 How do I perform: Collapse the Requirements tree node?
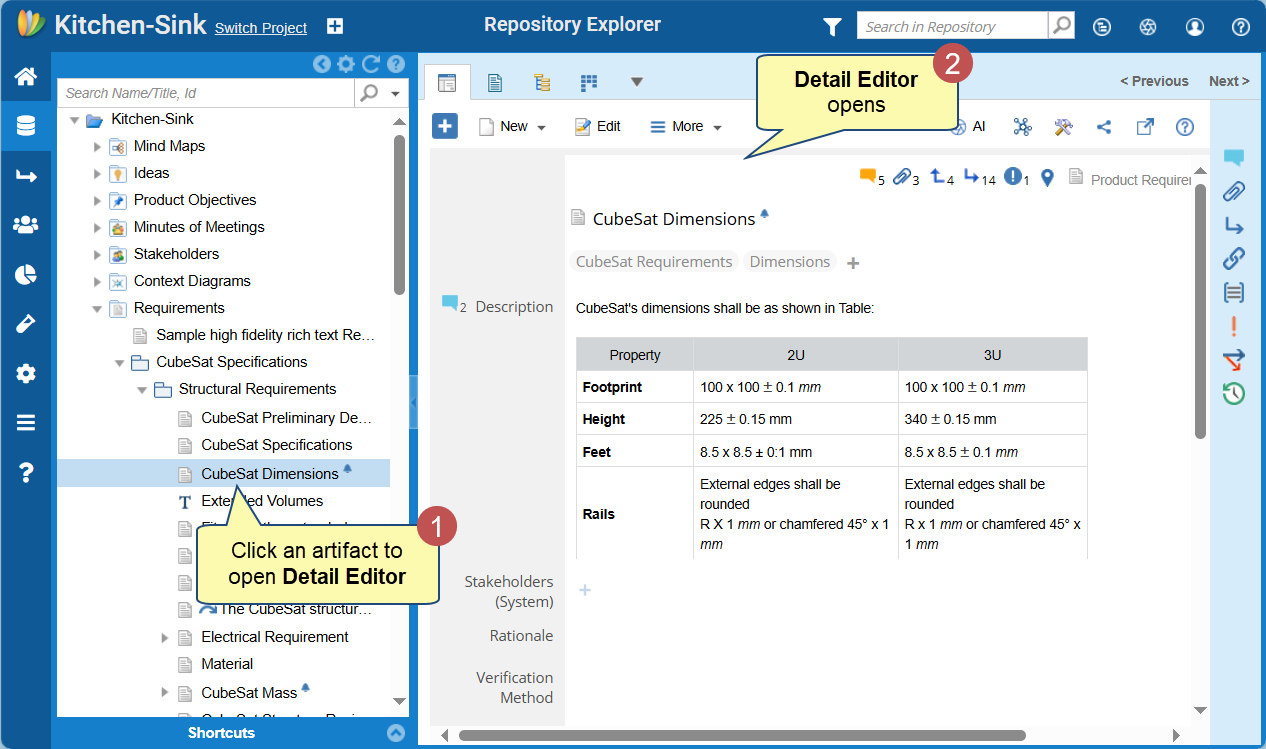click(x=97, y=308)
